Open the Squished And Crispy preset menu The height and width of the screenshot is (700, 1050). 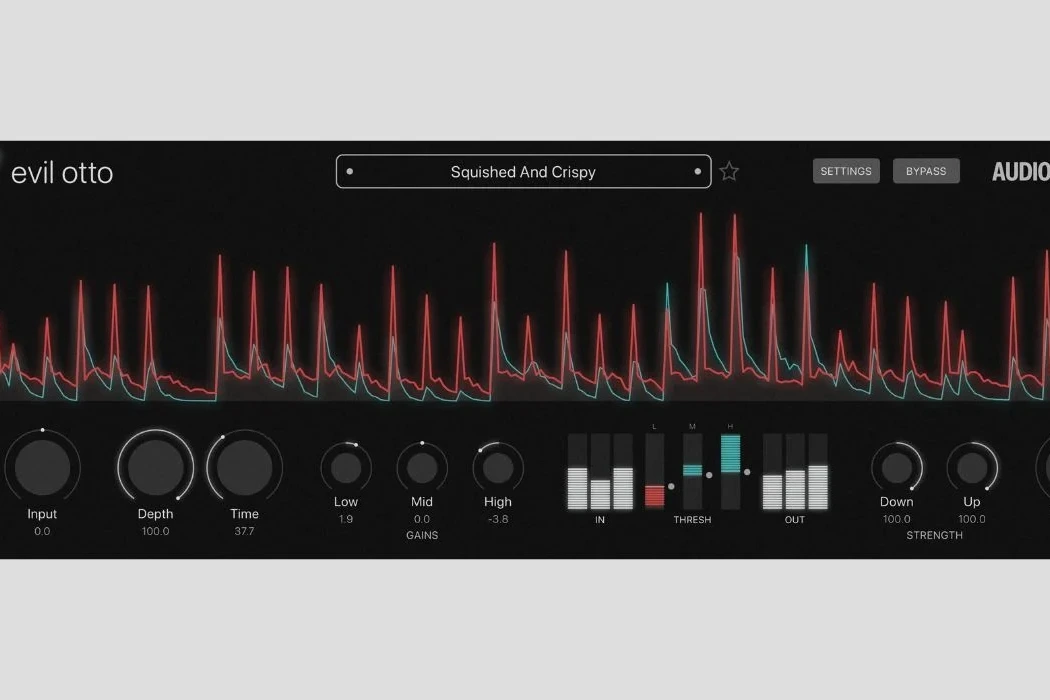pos(523,172)
